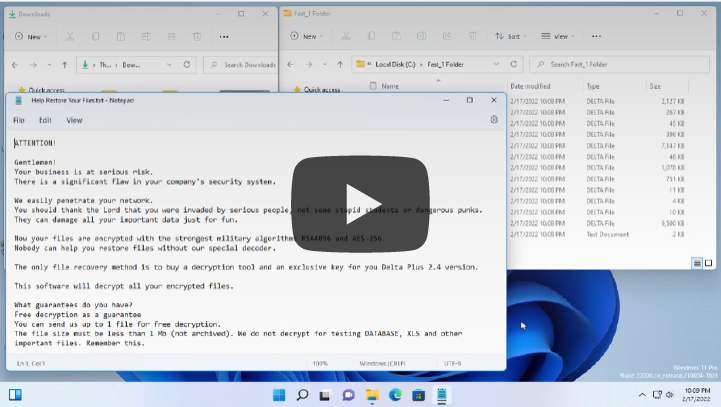721x407 pixels.
Task: Switch to Notepad from the taskbar
Action: [x=441, y=395]
